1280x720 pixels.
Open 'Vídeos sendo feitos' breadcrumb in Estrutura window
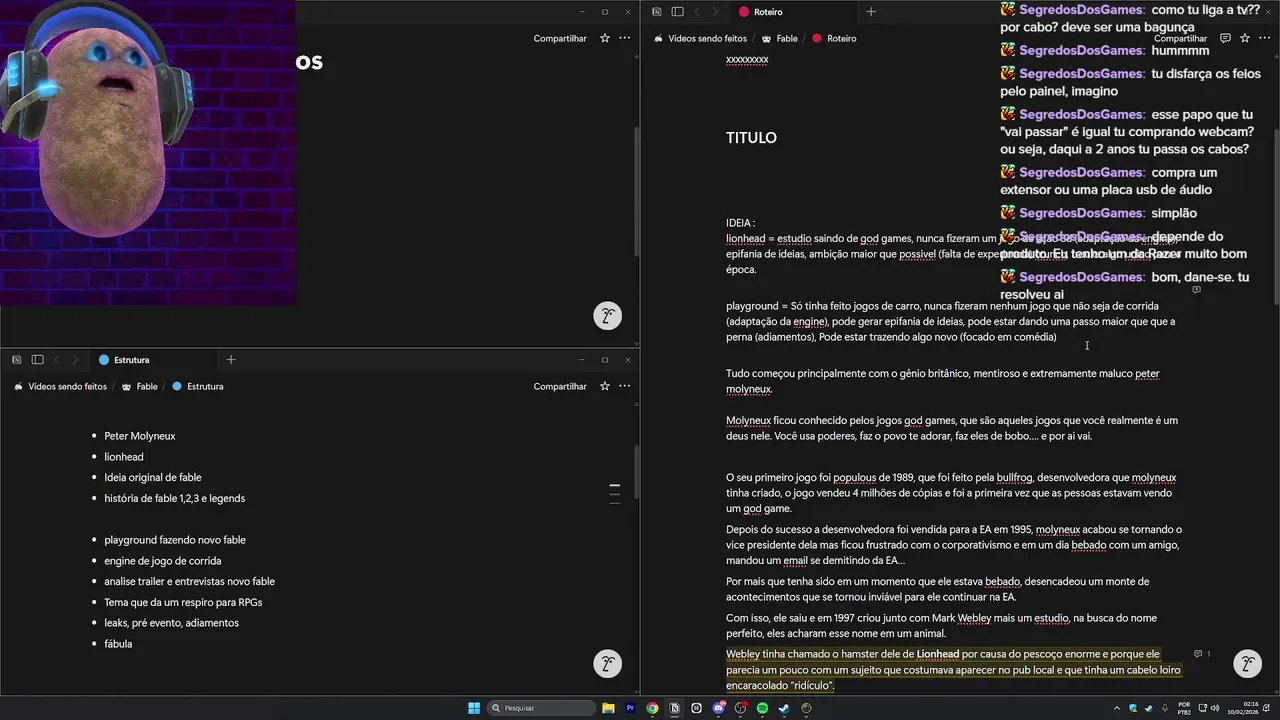(x=60, y=386)
